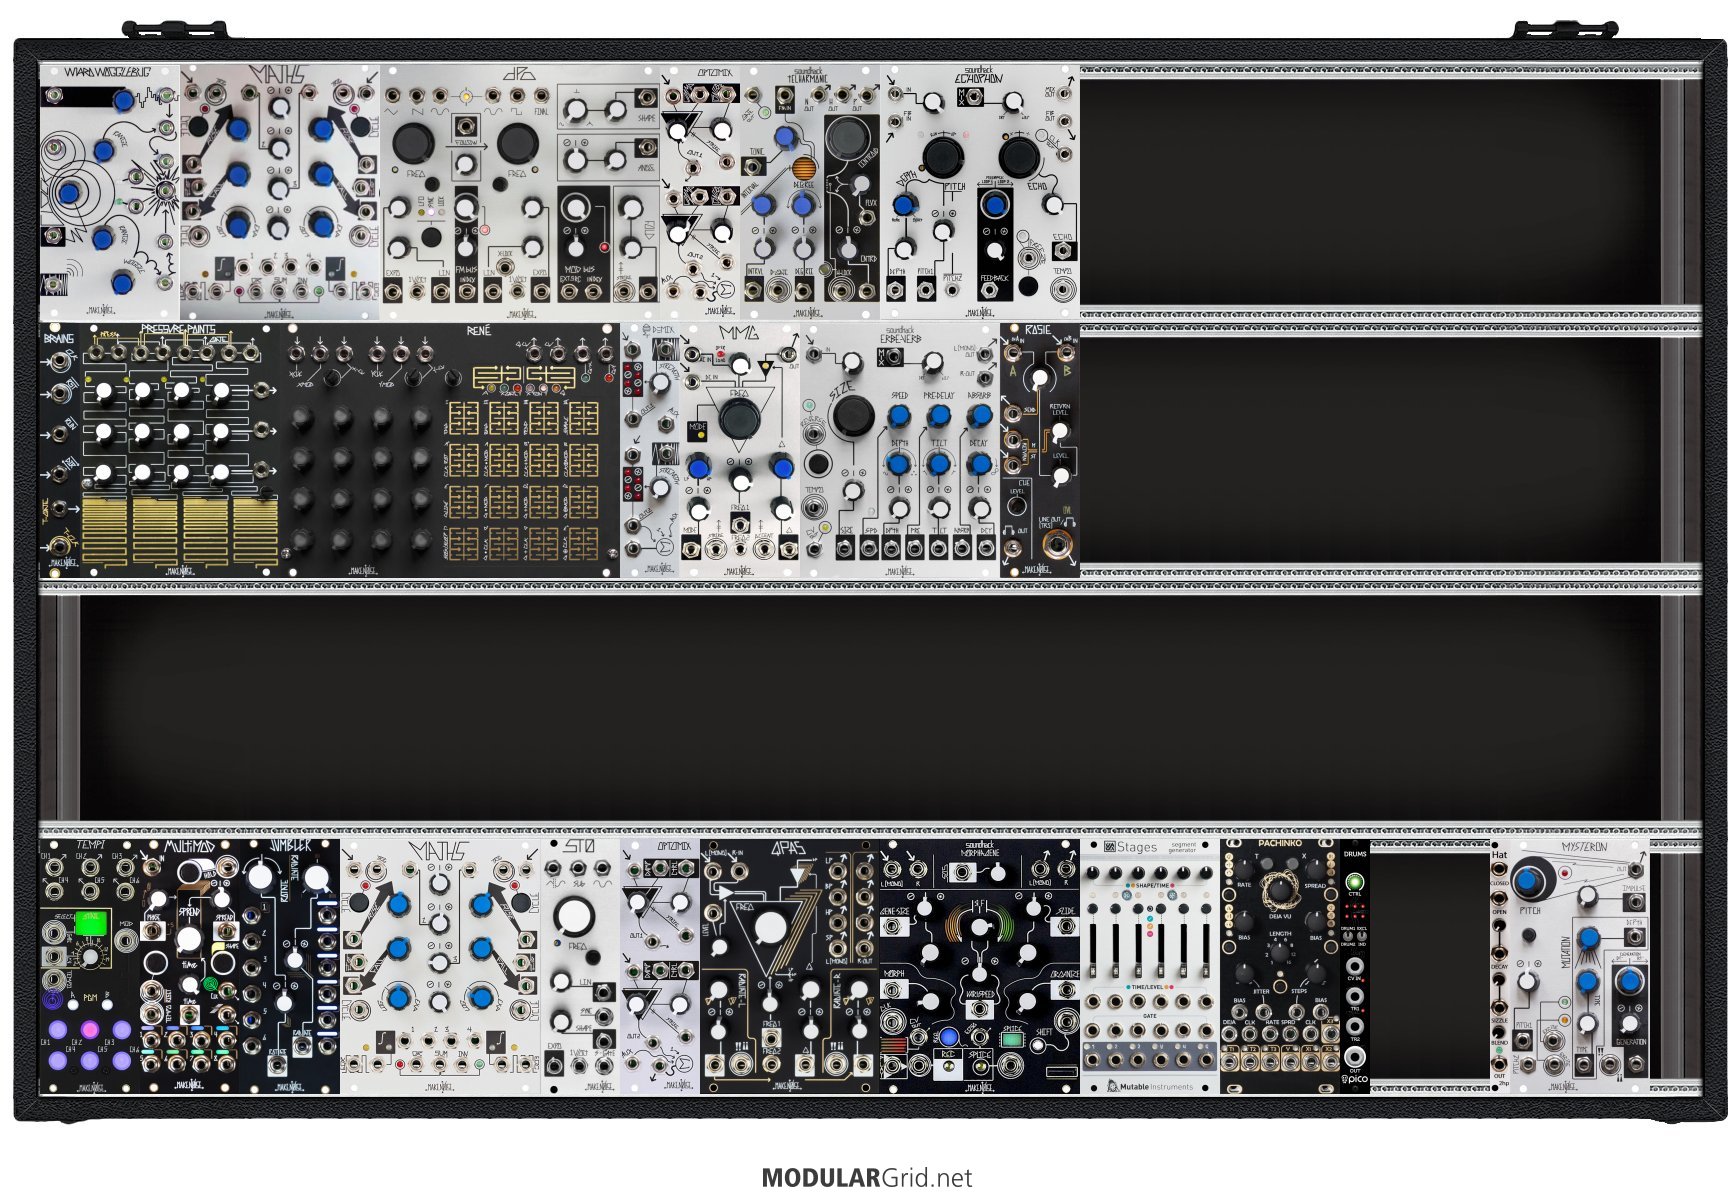1735x1199 pixels.
Task: Click the green CTRL knob on Pico Drums
Action: pyautogui.click(x=1355, y=883)
